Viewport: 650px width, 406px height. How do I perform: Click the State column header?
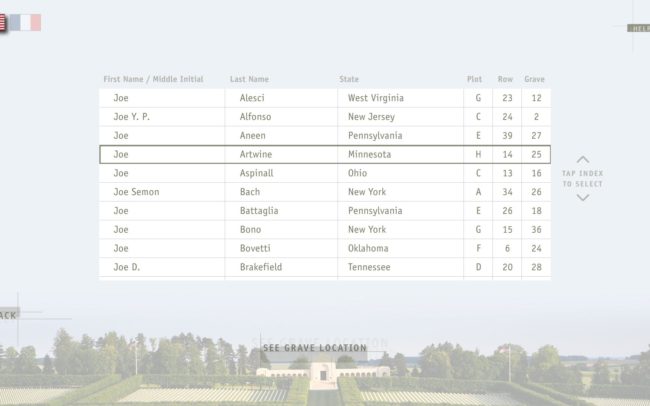pyautogui.click(x=349, y=79)
